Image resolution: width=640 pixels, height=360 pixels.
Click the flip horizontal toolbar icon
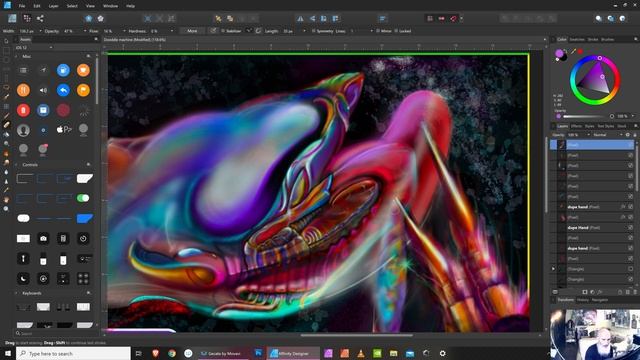click(300, 18)
